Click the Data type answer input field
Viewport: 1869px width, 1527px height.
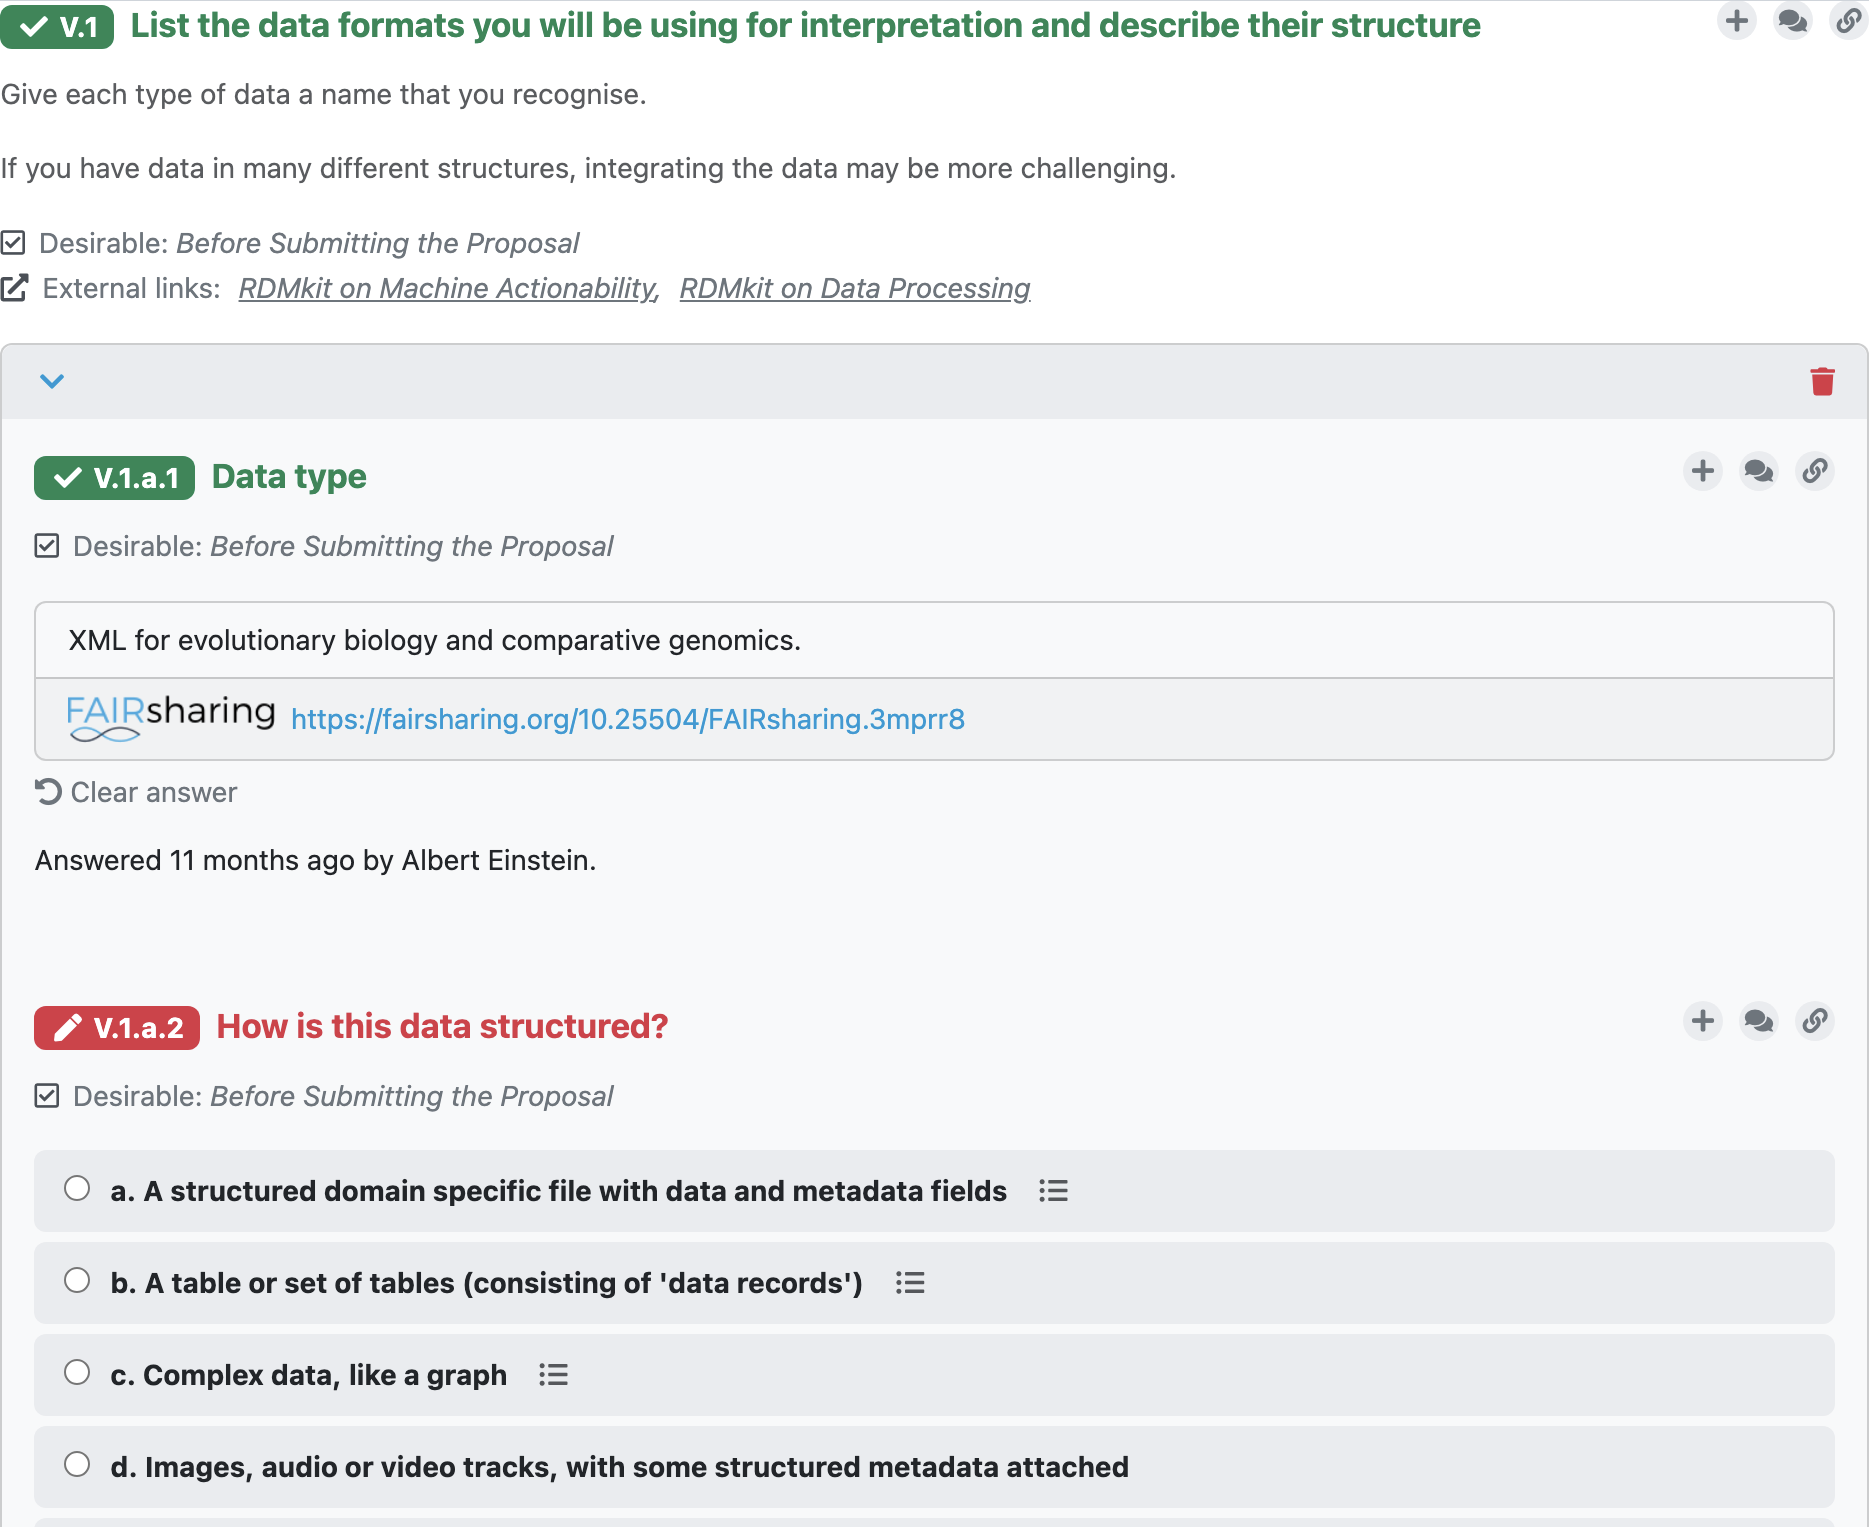[x=934, y=640]
